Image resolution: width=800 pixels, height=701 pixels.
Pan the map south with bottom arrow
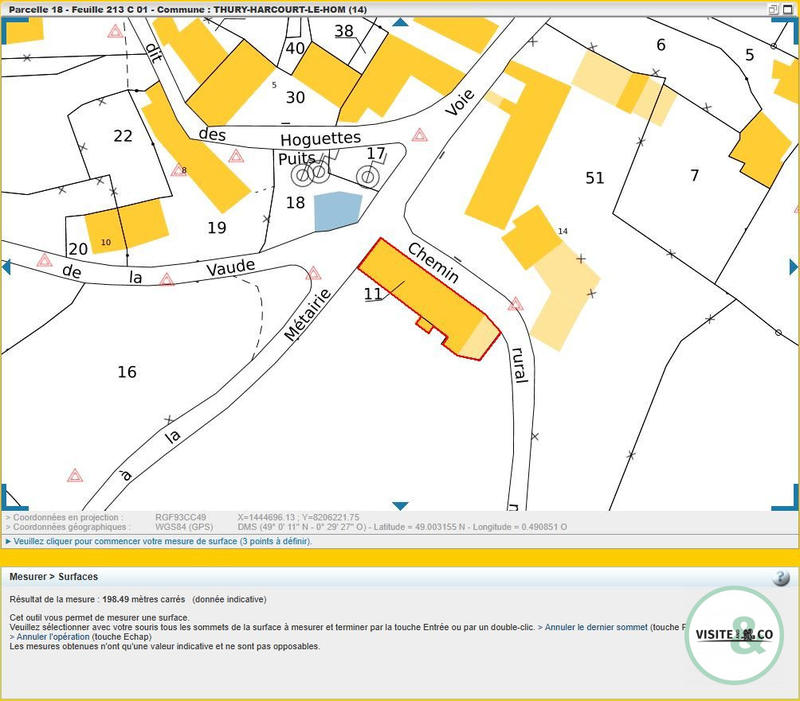click(x=400, y=506)
